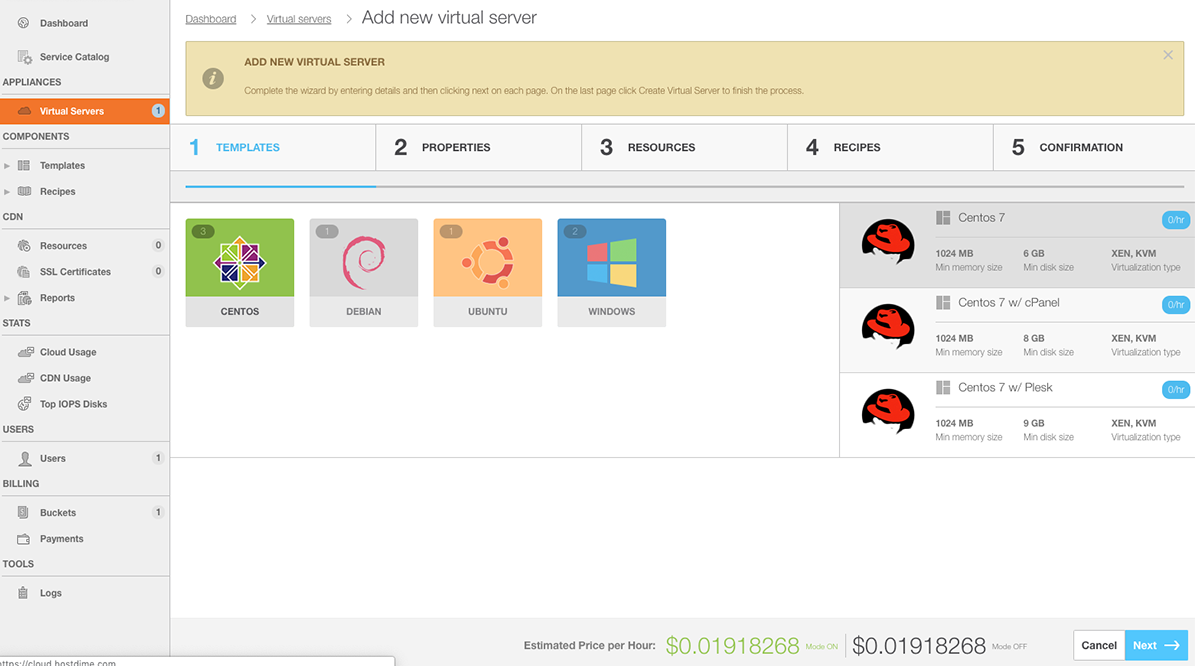The height and width of the screenshot is (666, 1198).
Task: Click the SSL Certificates icon
Action: [x=24, y=272]
